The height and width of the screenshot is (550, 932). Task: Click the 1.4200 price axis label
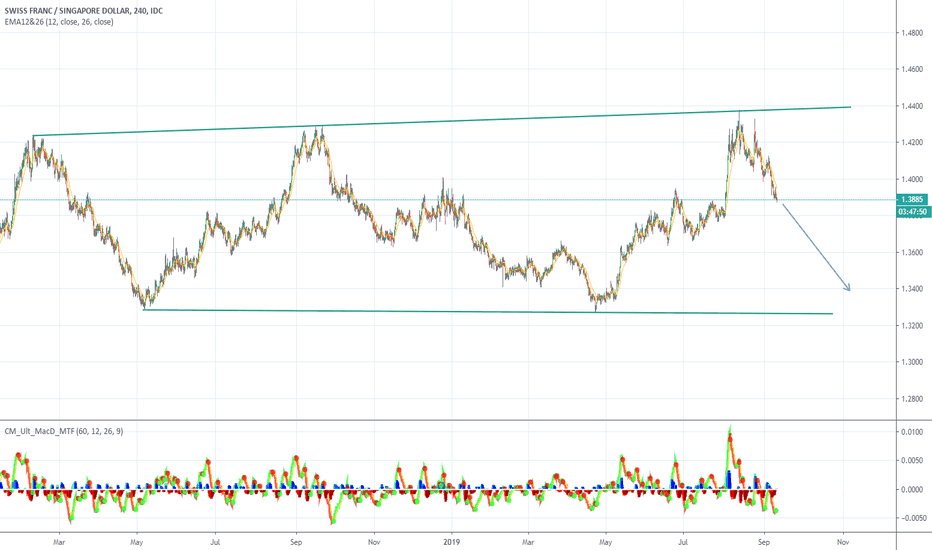[x=912, y=143]
